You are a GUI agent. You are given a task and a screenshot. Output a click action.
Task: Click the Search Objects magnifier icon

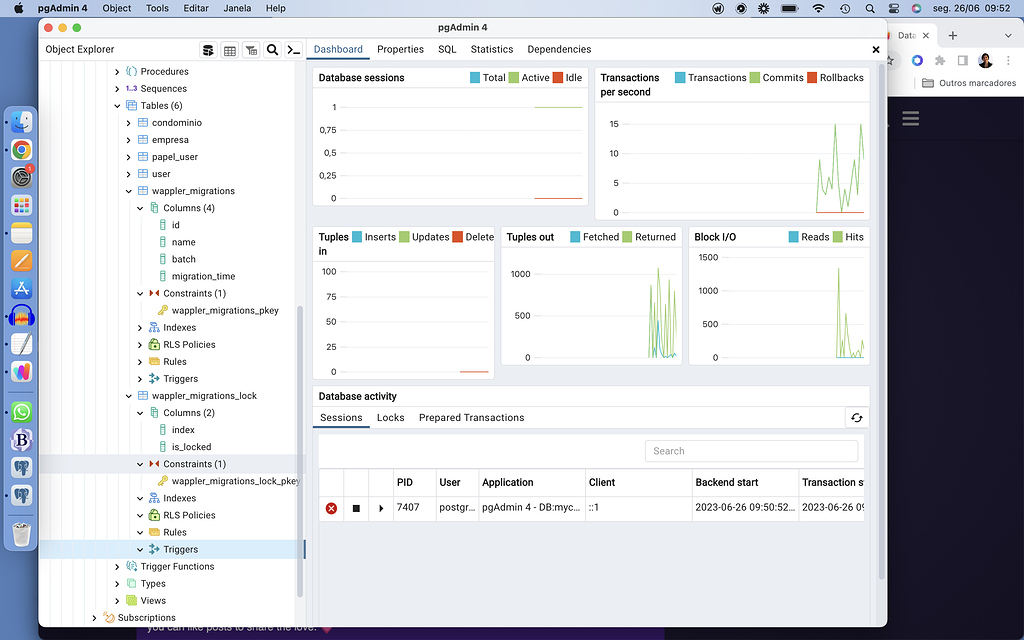[x=272, y=50]
